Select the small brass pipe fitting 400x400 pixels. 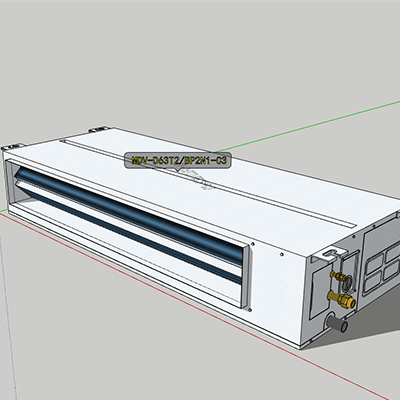pyautogui.click(x=337, y=275)
